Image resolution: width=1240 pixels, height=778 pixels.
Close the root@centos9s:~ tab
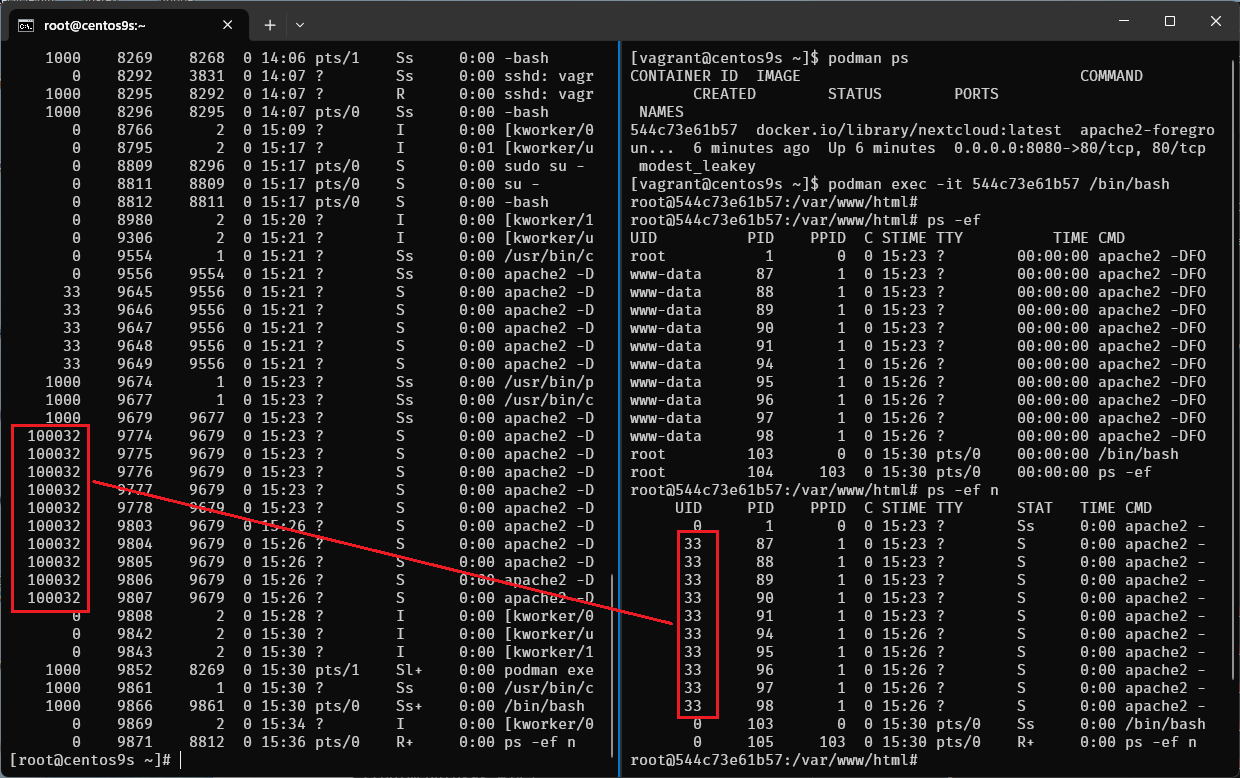click(x=231, y=24)
